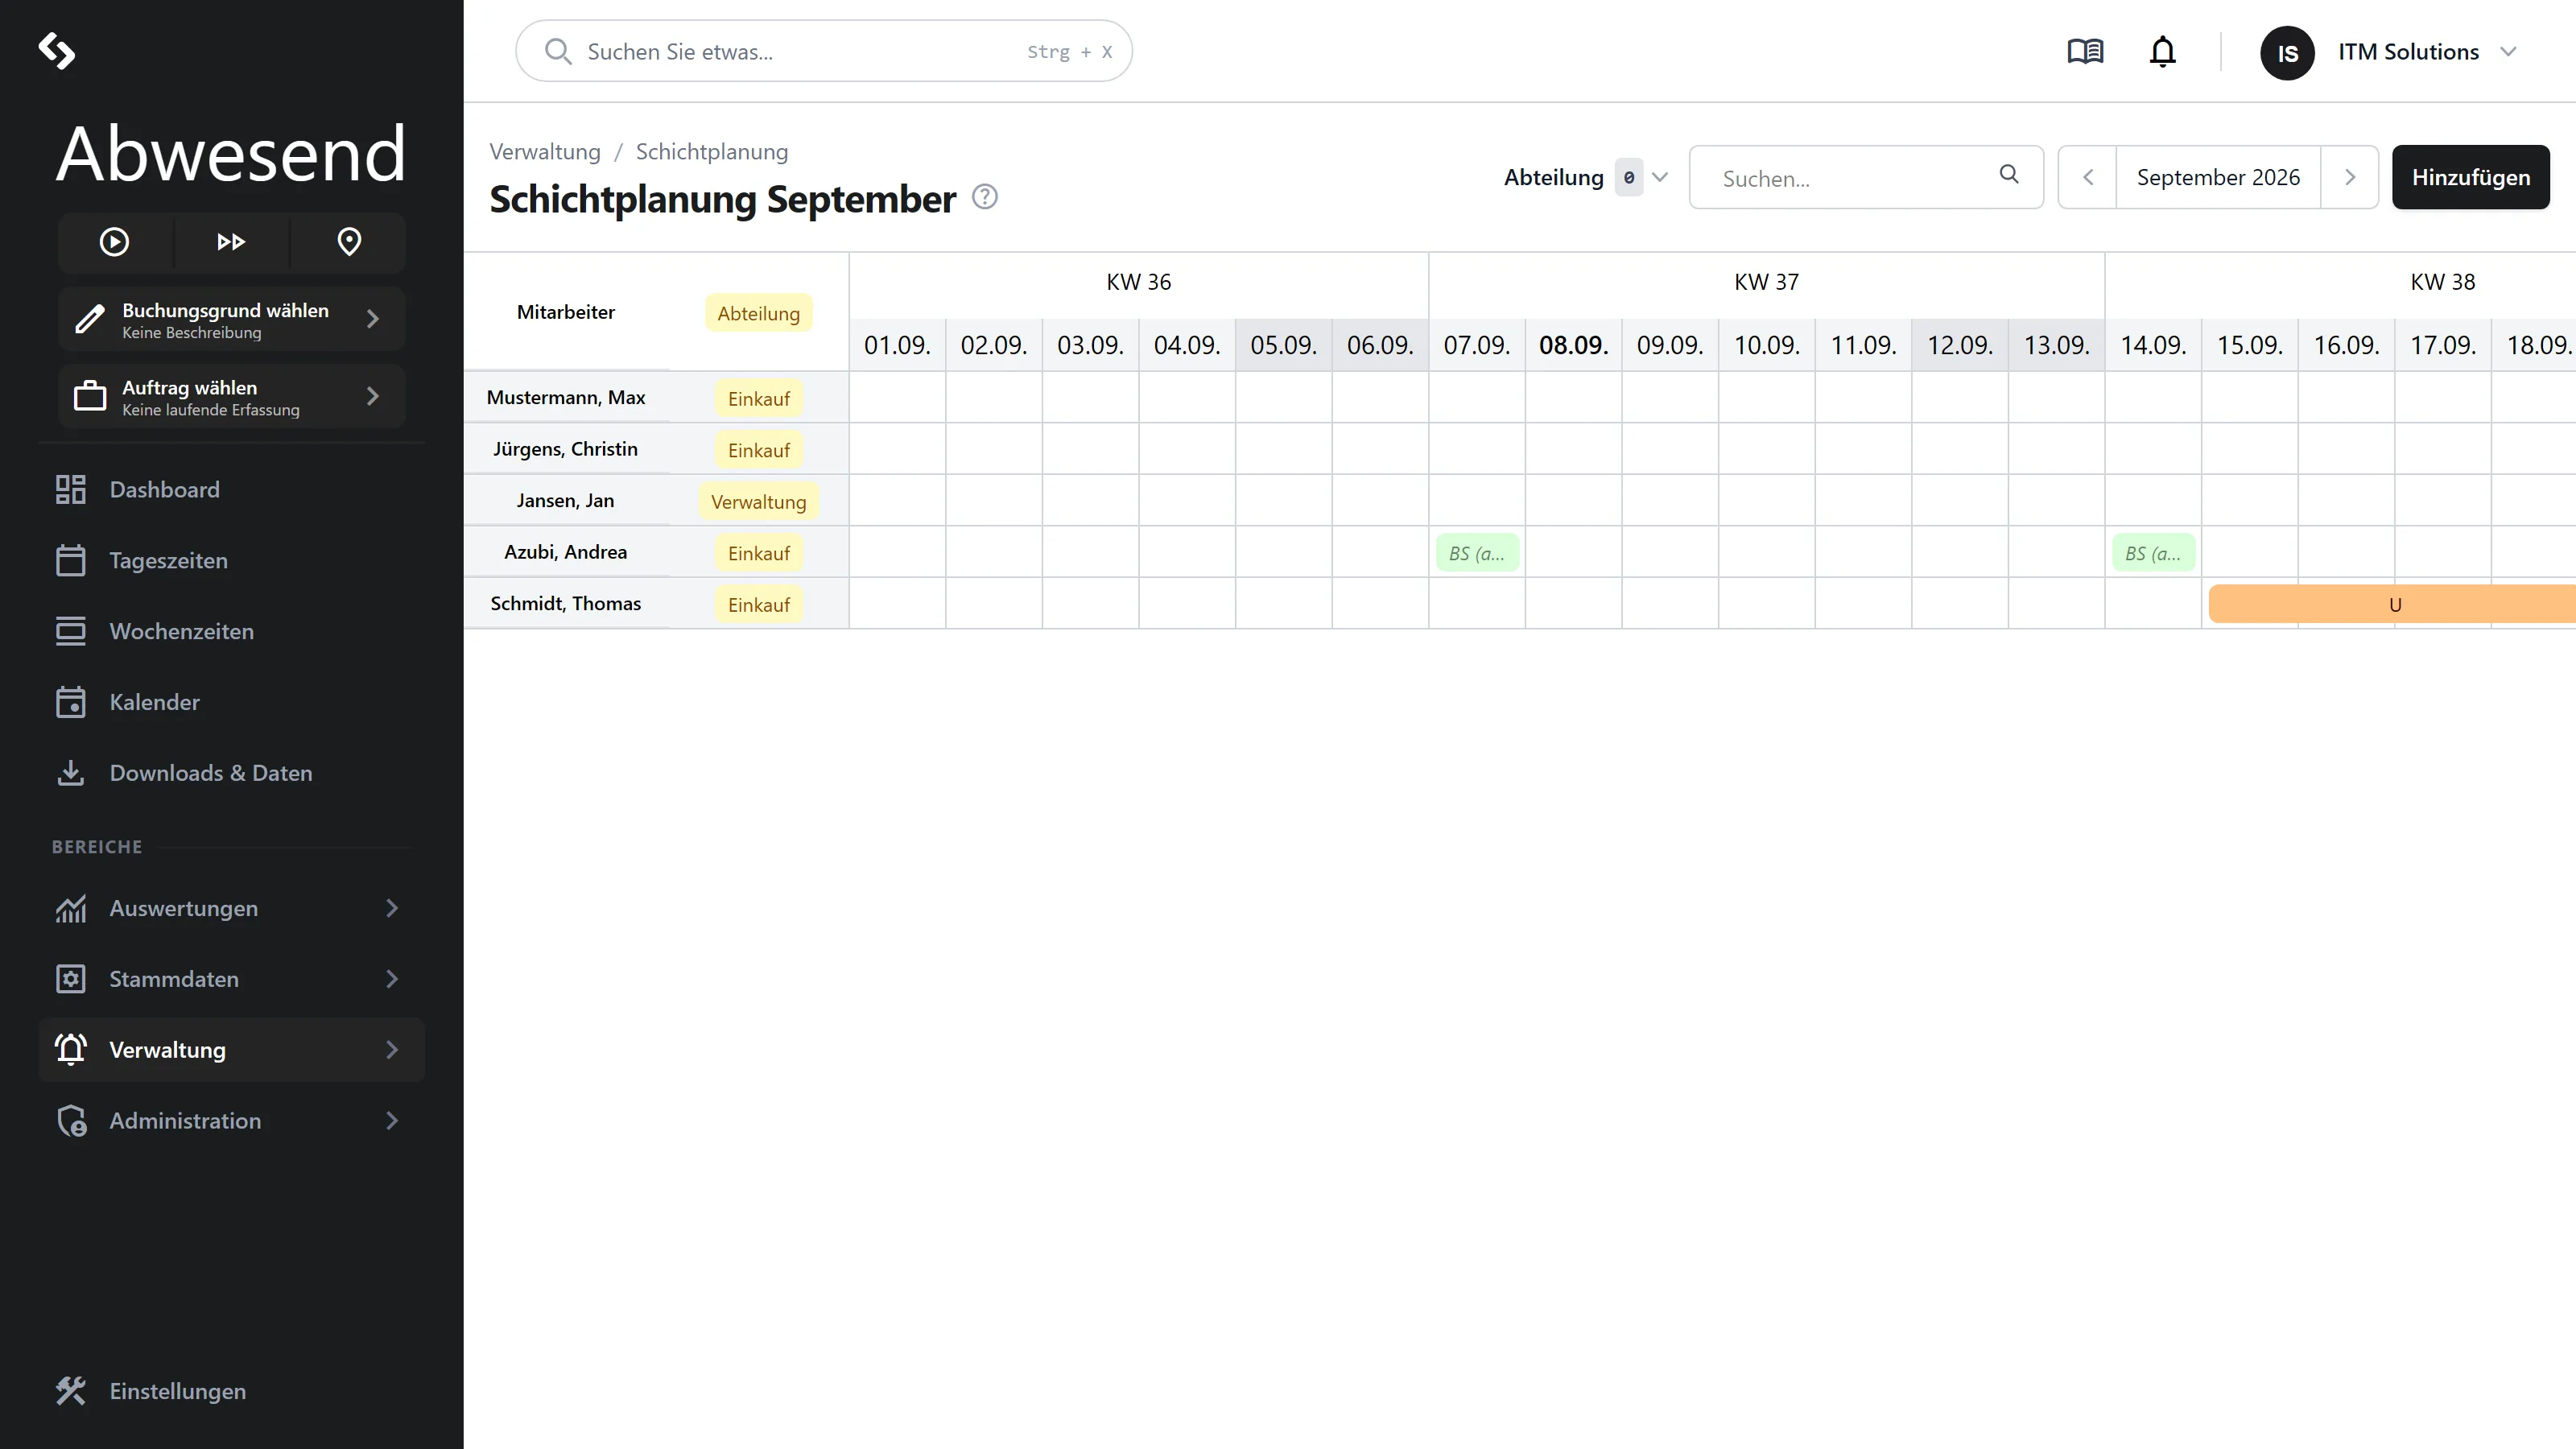Click the IS avatar circle
The height and width of the screenshot is (1449, 2576).
[2287, 53]
